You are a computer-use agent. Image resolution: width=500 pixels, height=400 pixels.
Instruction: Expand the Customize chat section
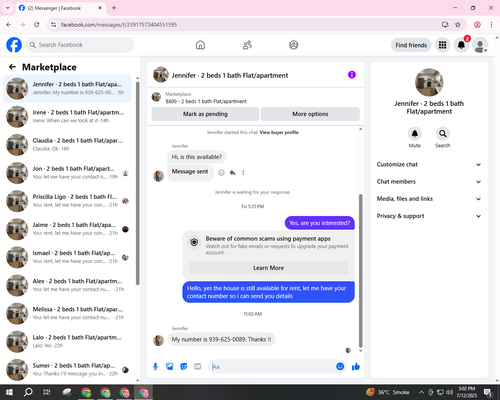click(429, 164)
